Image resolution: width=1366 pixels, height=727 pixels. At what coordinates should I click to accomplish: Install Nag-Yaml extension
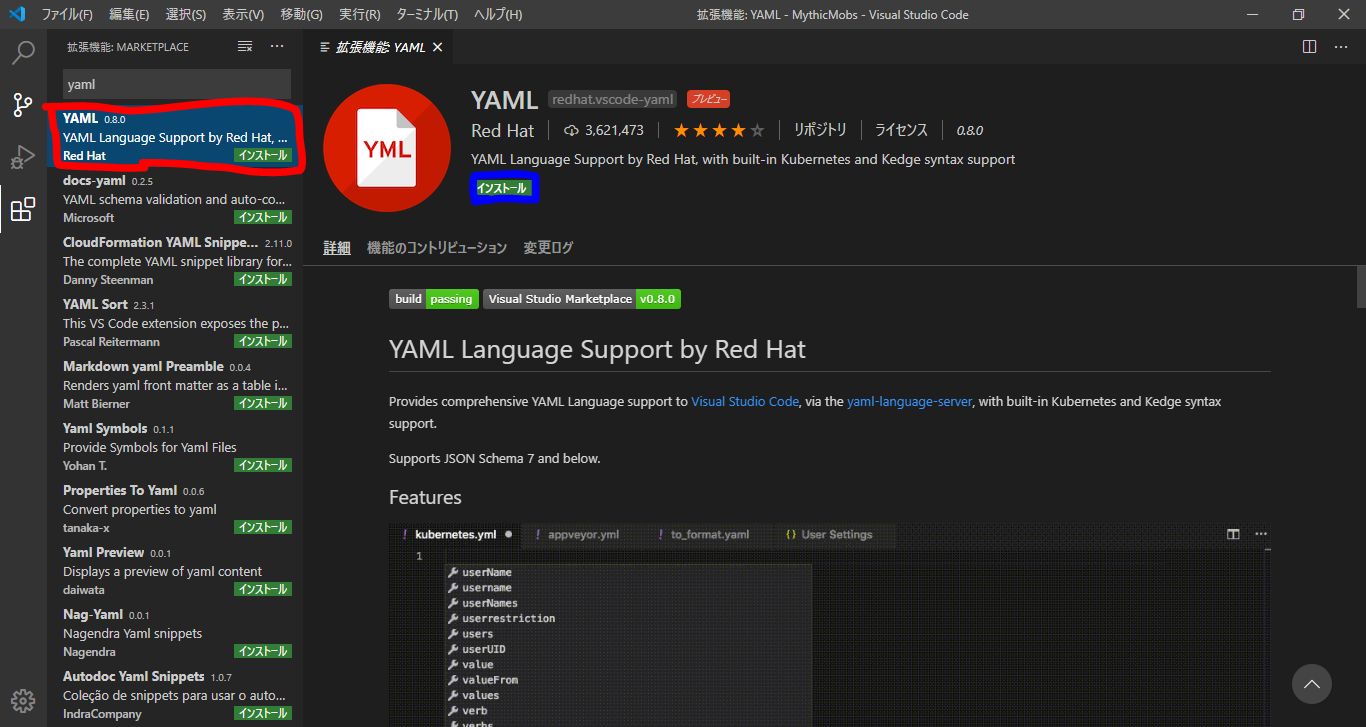pos(263,652)
